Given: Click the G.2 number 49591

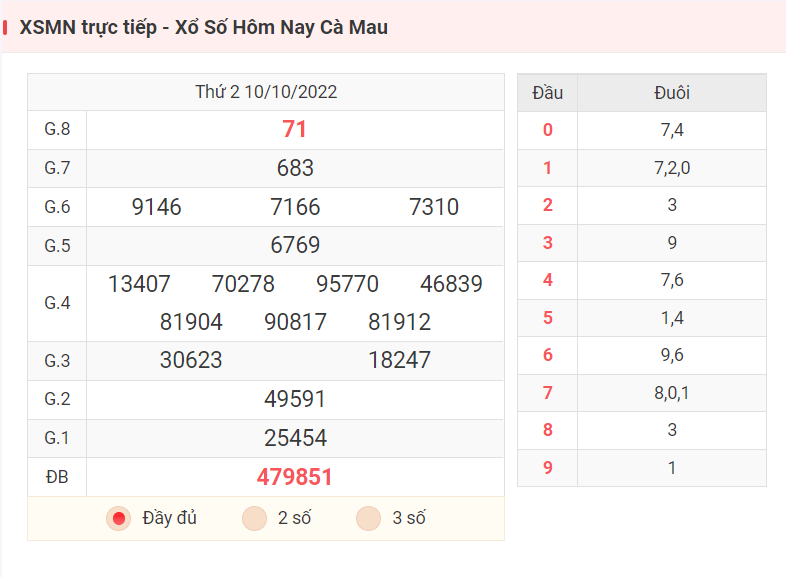Looking at the screenshot, I should [295, 399].
